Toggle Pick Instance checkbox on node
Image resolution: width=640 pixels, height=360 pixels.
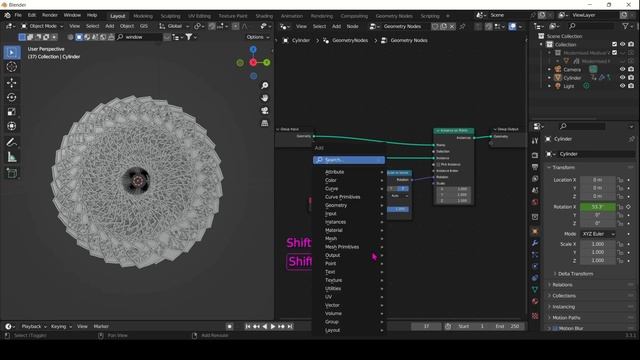point(438,164)
